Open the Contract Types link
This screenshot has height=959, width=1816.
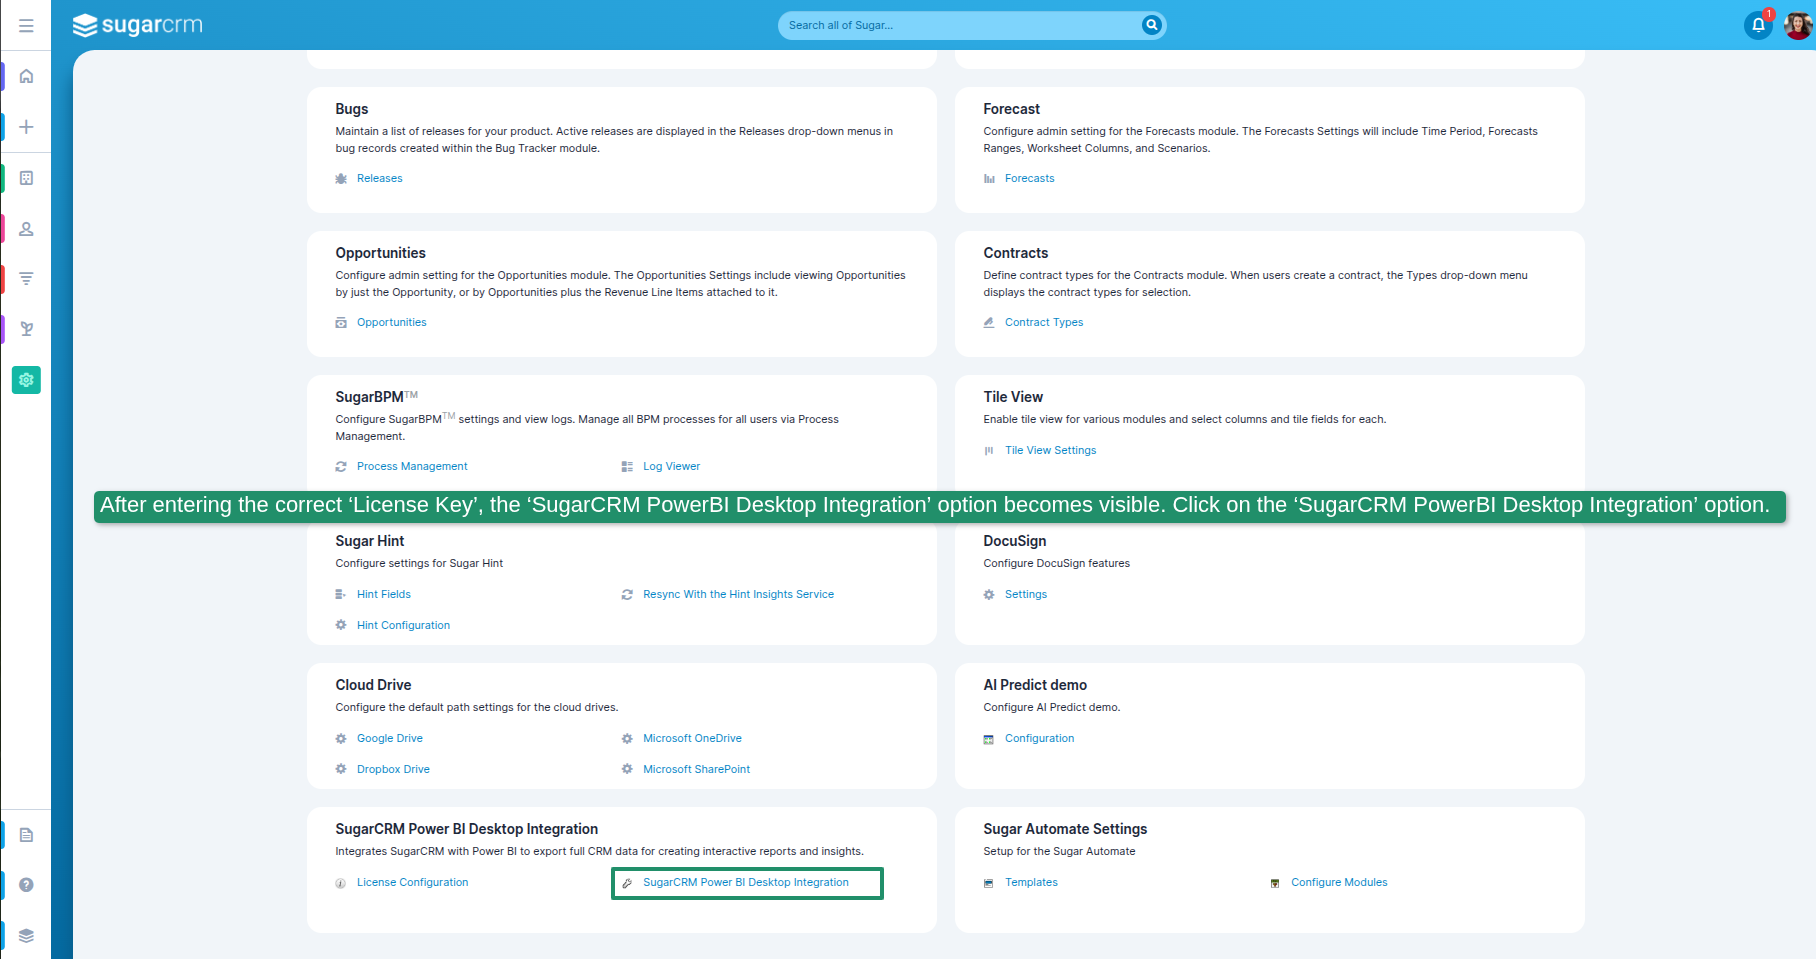1043,323
